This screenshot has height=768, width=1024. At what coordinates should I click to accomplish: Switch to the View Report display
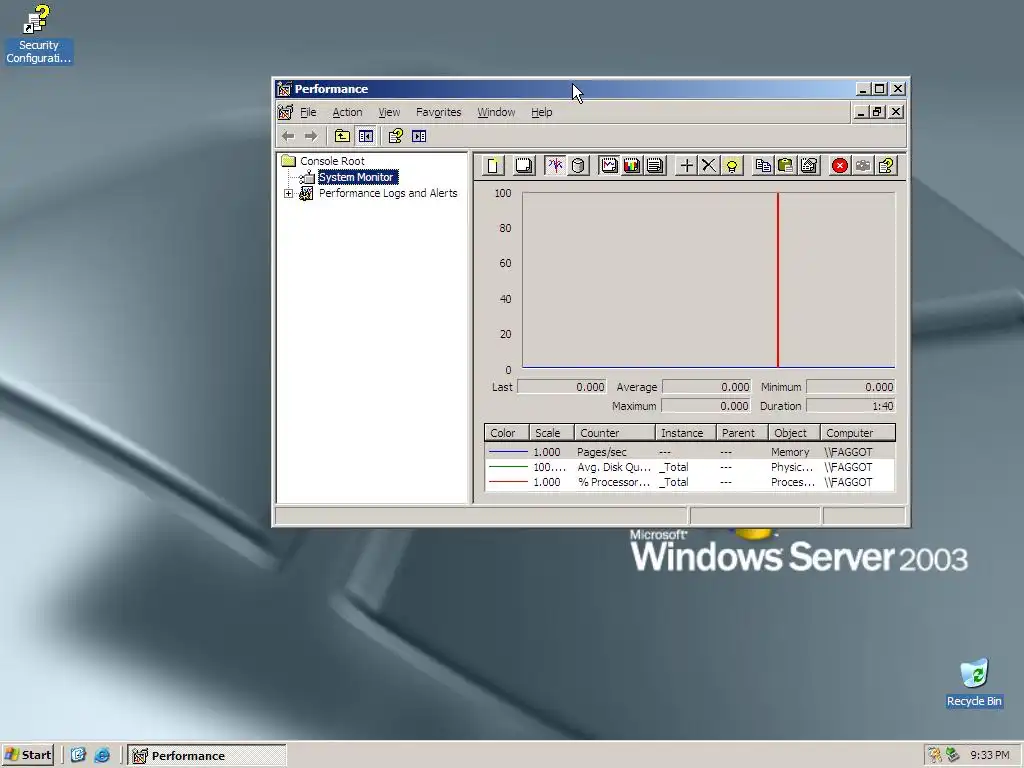tap(654, 166)
